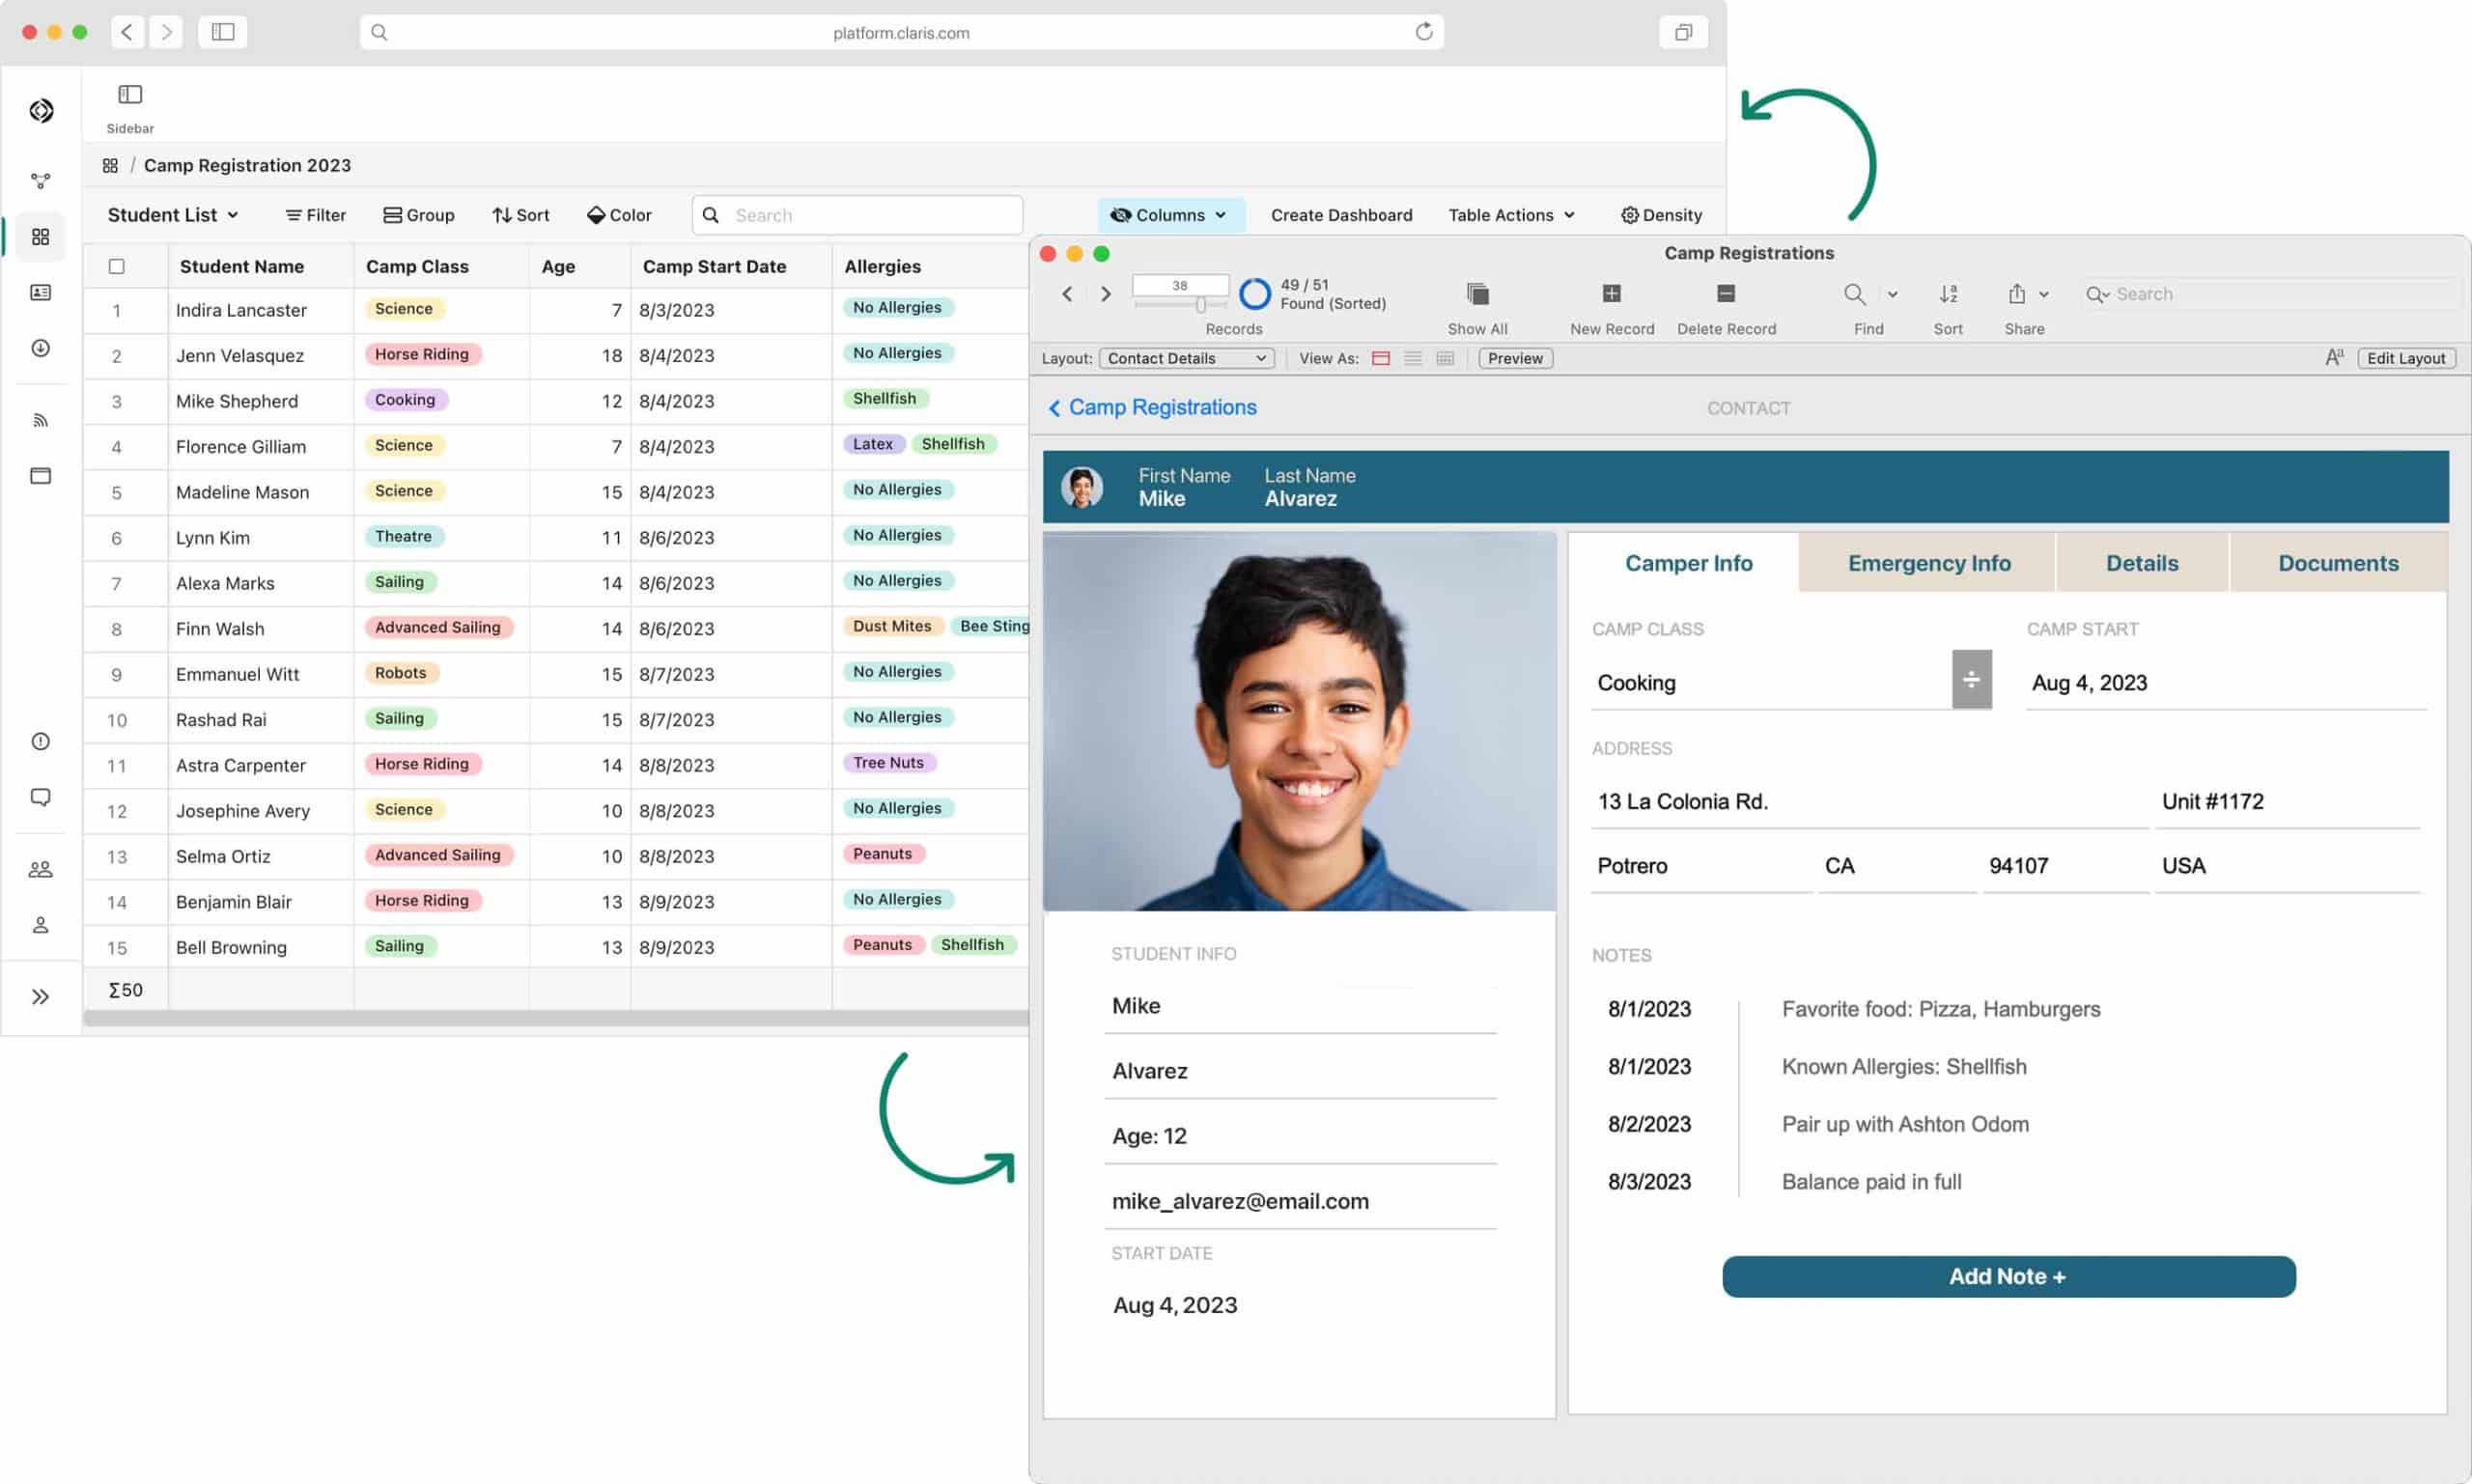Open the Sort records tool in FileMaker
This screenshot has height=1484, width=2472.
point(1947,294)
